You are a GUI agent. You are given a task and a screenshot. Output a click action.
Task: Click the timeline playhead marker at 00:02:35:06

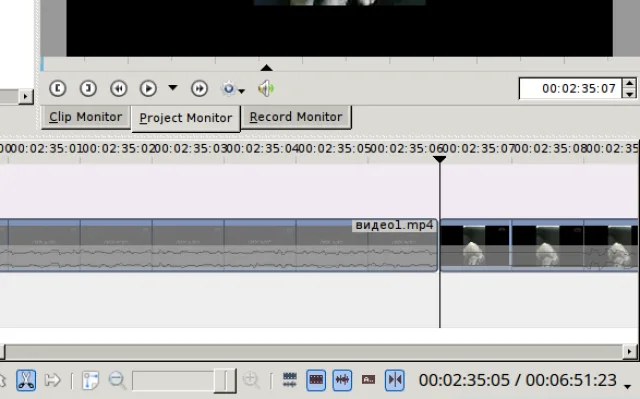[440, 159]
